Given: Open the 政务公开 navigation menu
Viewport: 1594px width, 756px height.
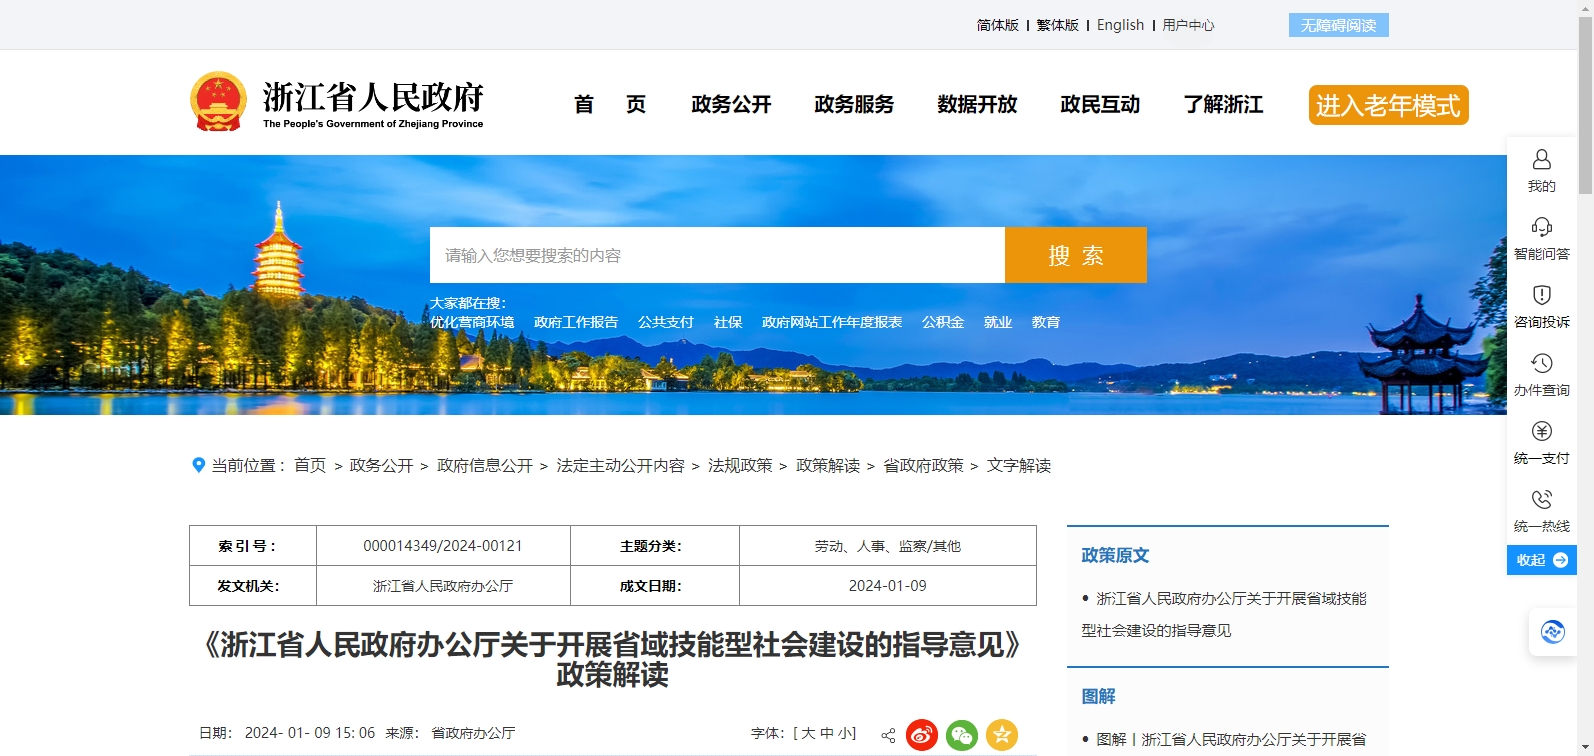Looking at the screenshot, I should [x=731, y=105].
